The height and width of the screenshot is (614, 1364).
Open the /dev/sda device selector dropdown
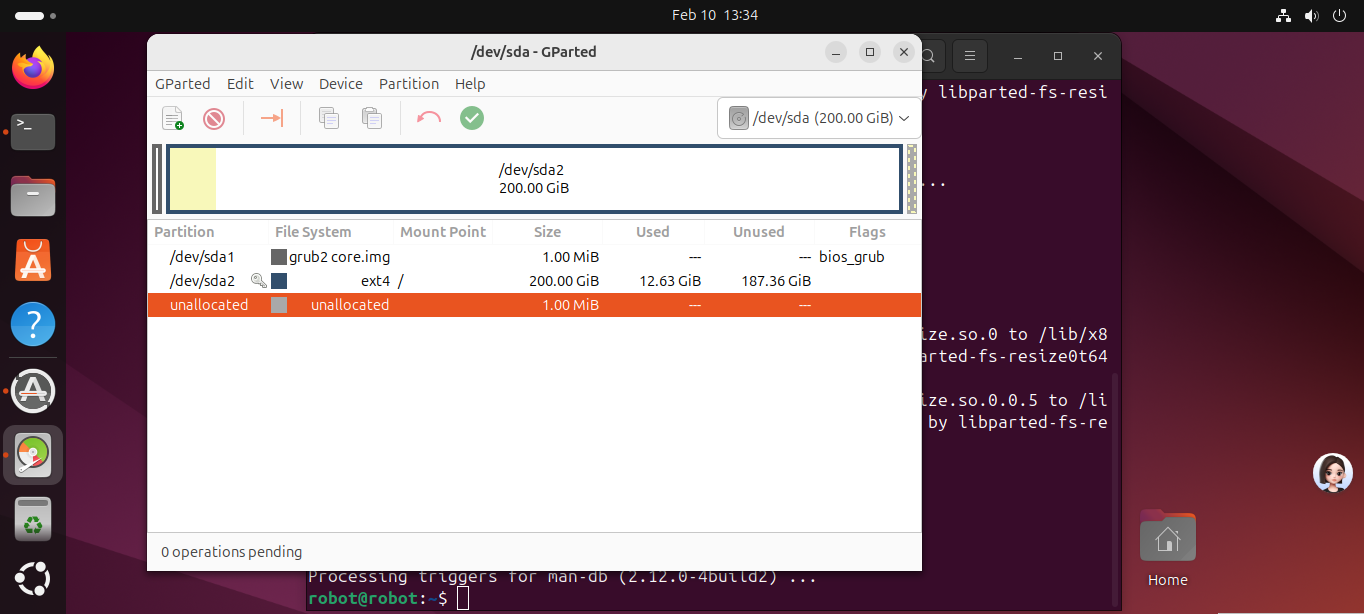click(x=819, y=118)
